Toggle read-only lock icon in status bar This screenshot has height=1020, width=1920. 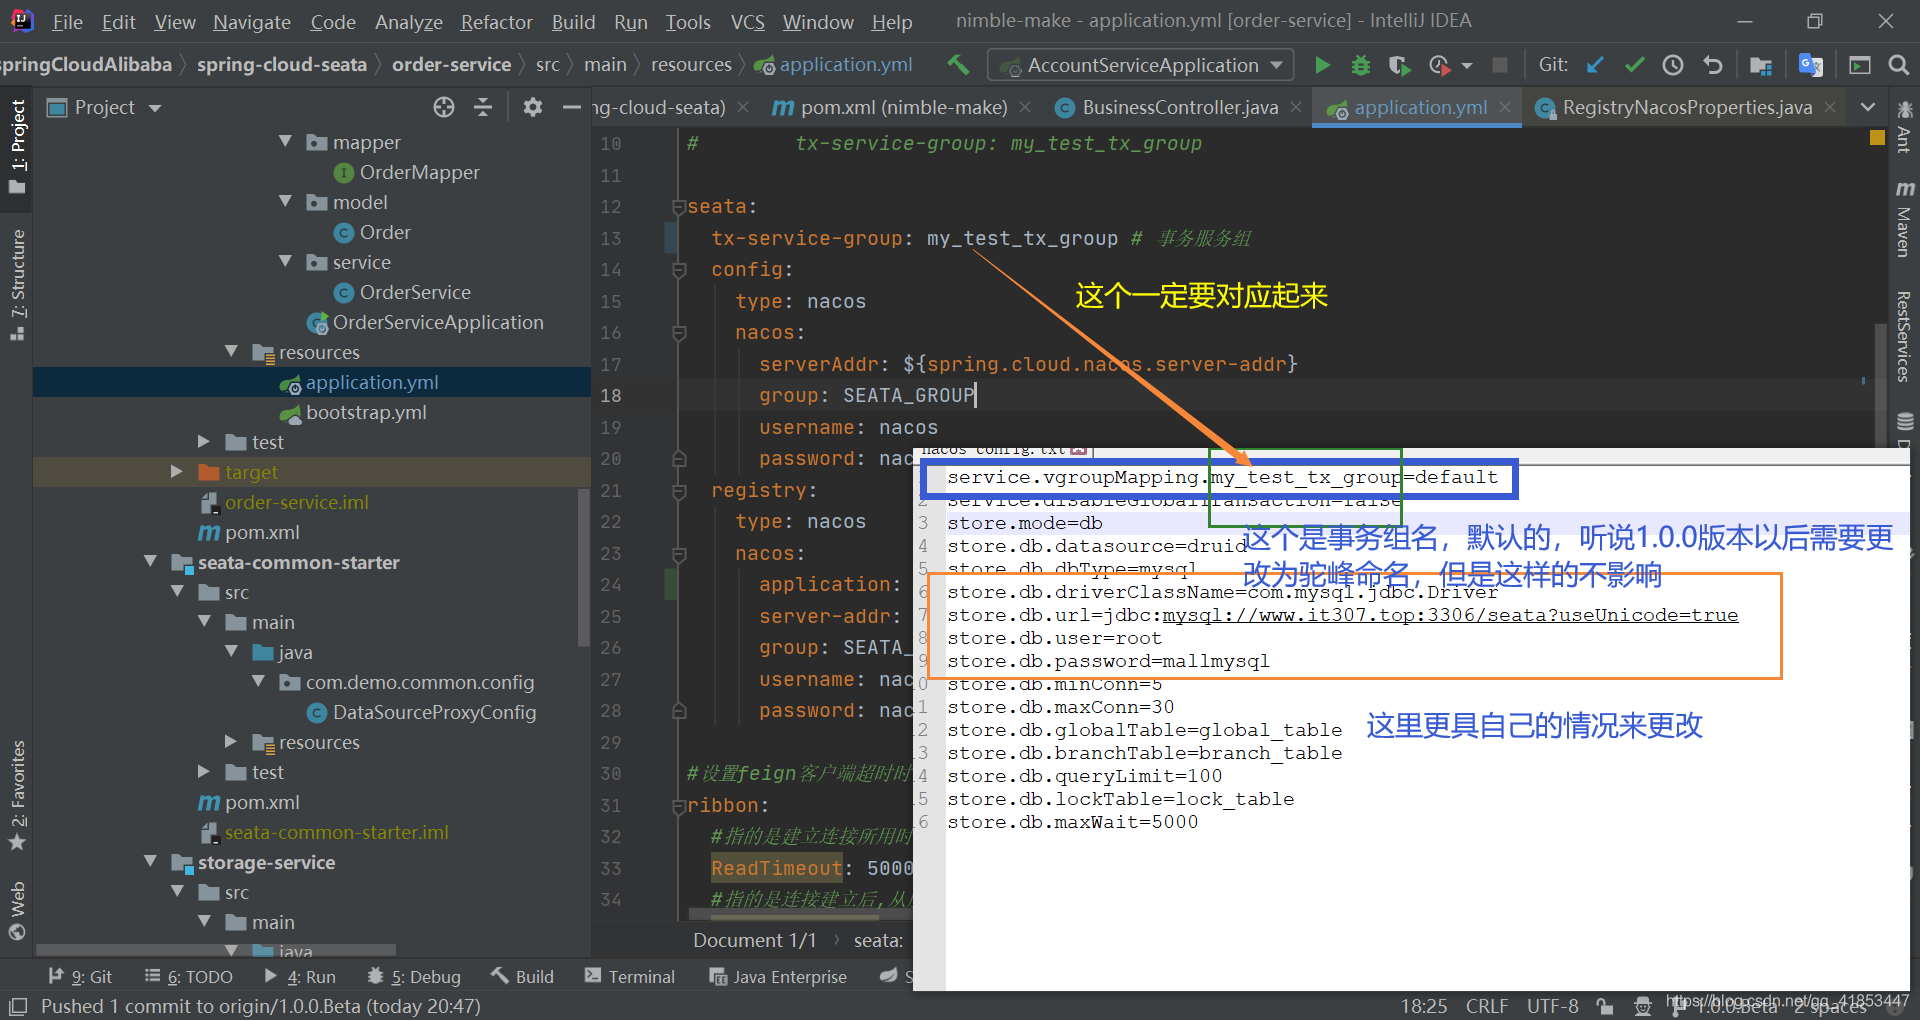1605,1006
